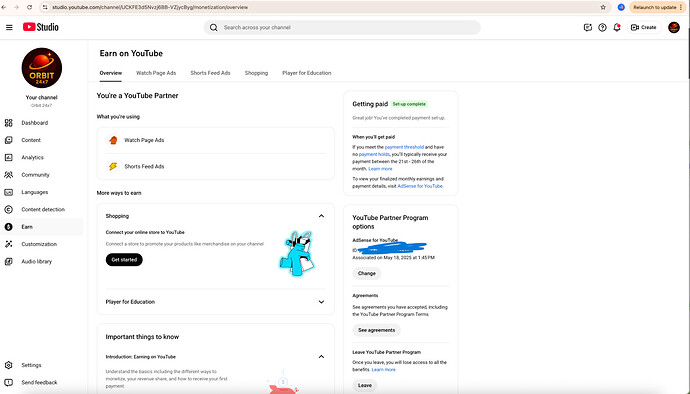Open Dashboard in the sidebar
The image size is (690, 394).
click(42, 123)
